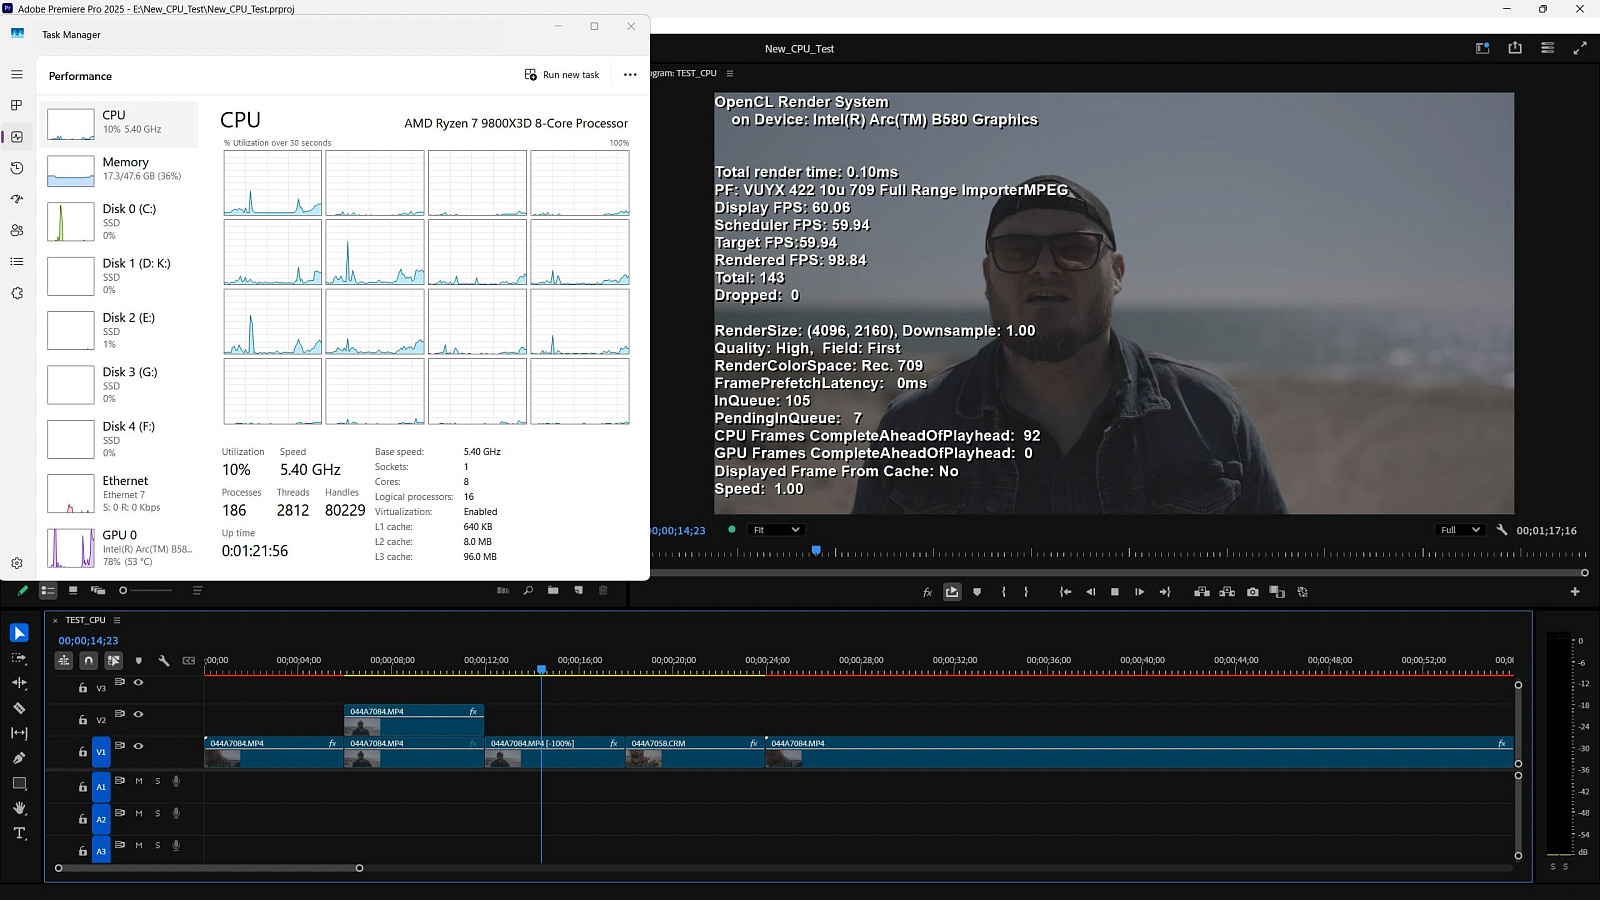The image size is (1600, 900).
Task: Toggle V2 track output eye
Action: click(x=139, y=714)
